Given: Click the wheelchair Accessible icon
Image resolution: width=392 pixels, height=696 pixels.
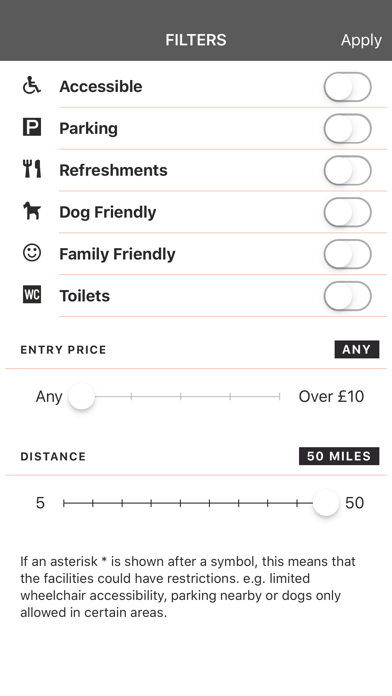Looking at the screenshot, I should pyautogui.click(x=32, y=85).
